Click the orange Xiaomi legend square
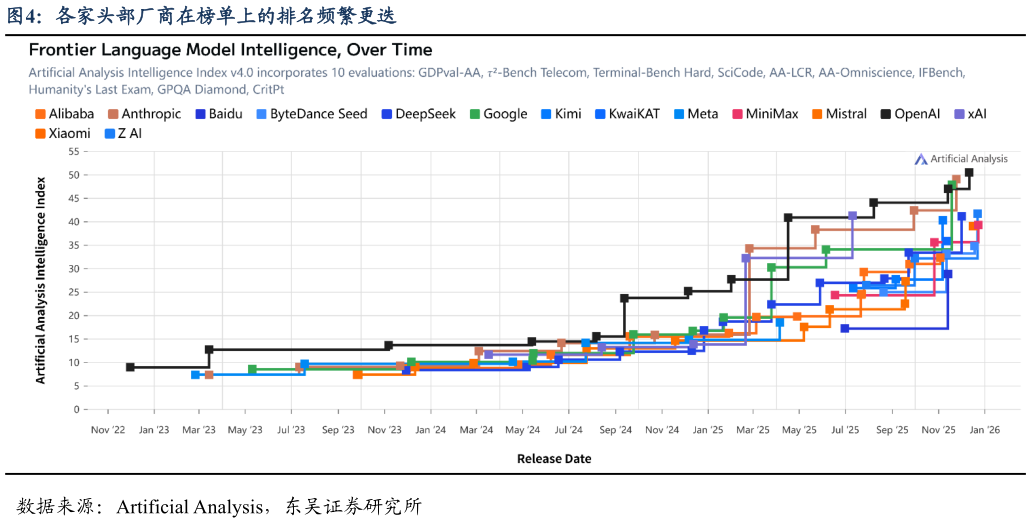 [40, 133]
